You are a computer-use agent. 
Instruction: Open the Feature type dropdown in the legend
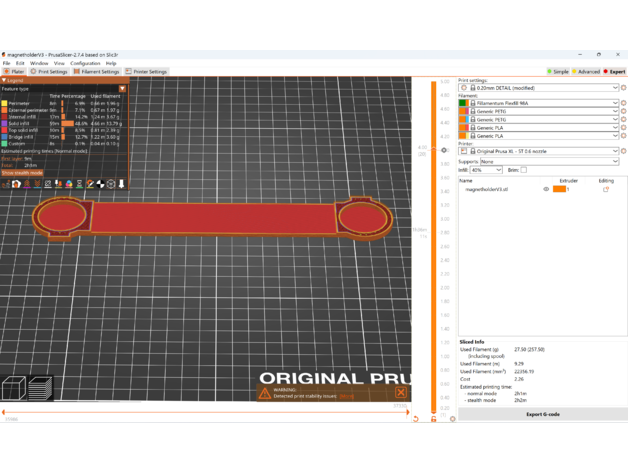click(122, 89)
